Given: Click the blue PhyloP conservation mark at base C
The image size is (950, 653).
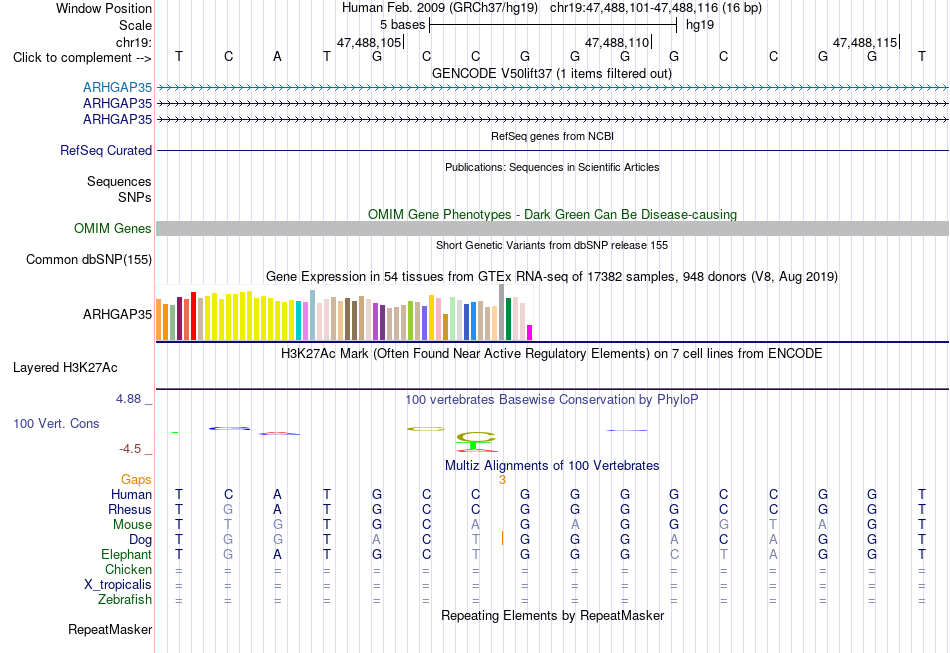Looking at the screenshot, I should (230, 428).
